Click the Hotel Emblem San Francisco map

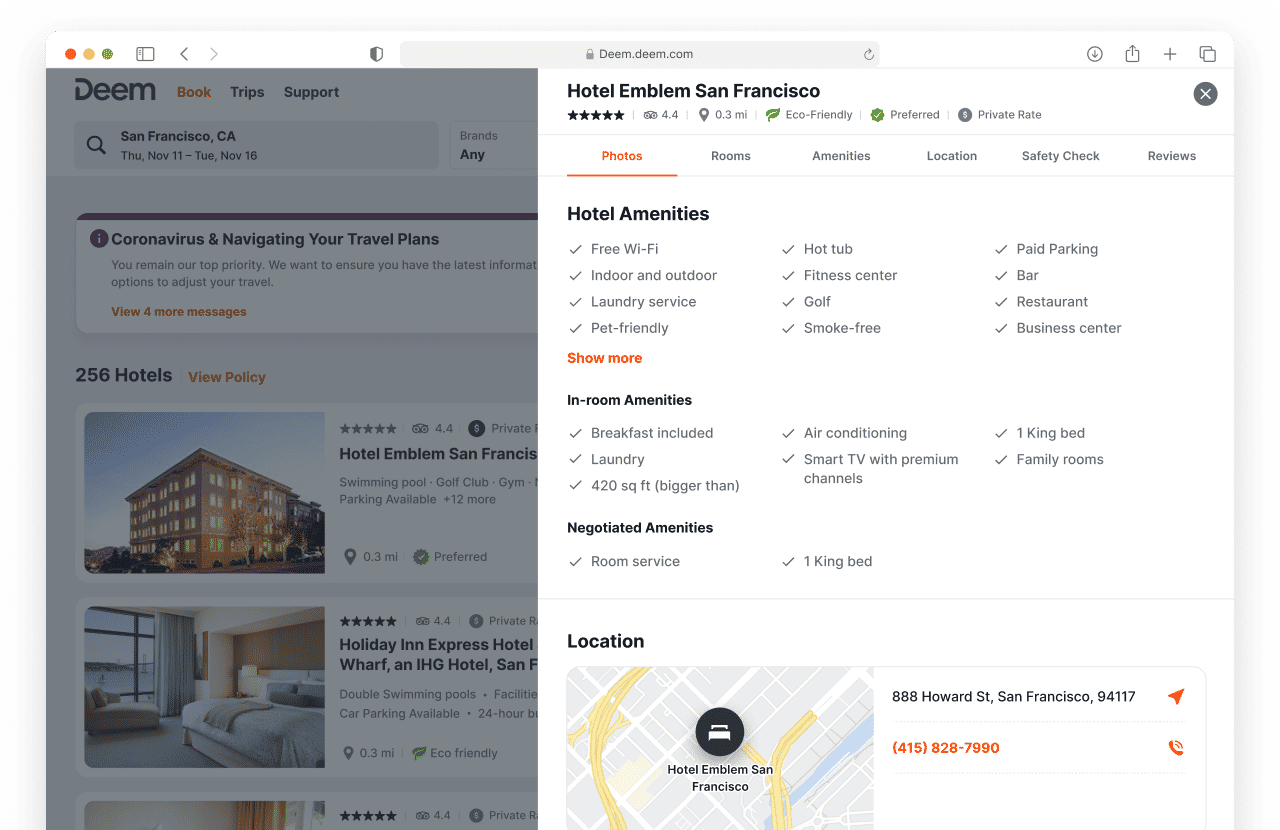(x=720, y=748)
